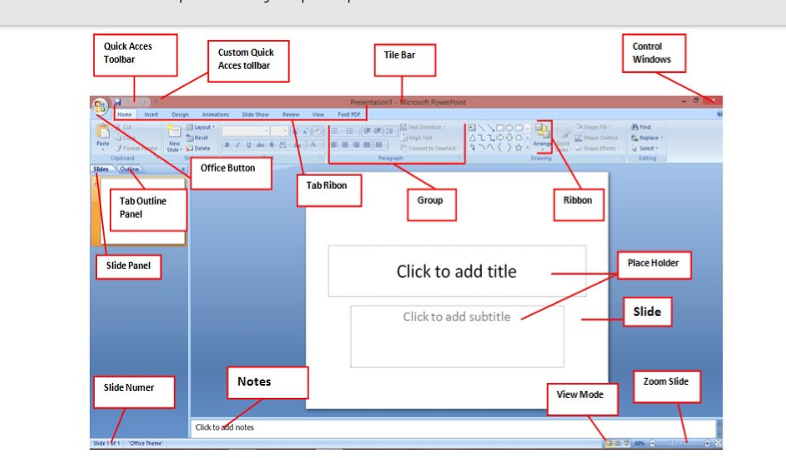
Task: Click the Reset slide button
Action: coord(198,138)
